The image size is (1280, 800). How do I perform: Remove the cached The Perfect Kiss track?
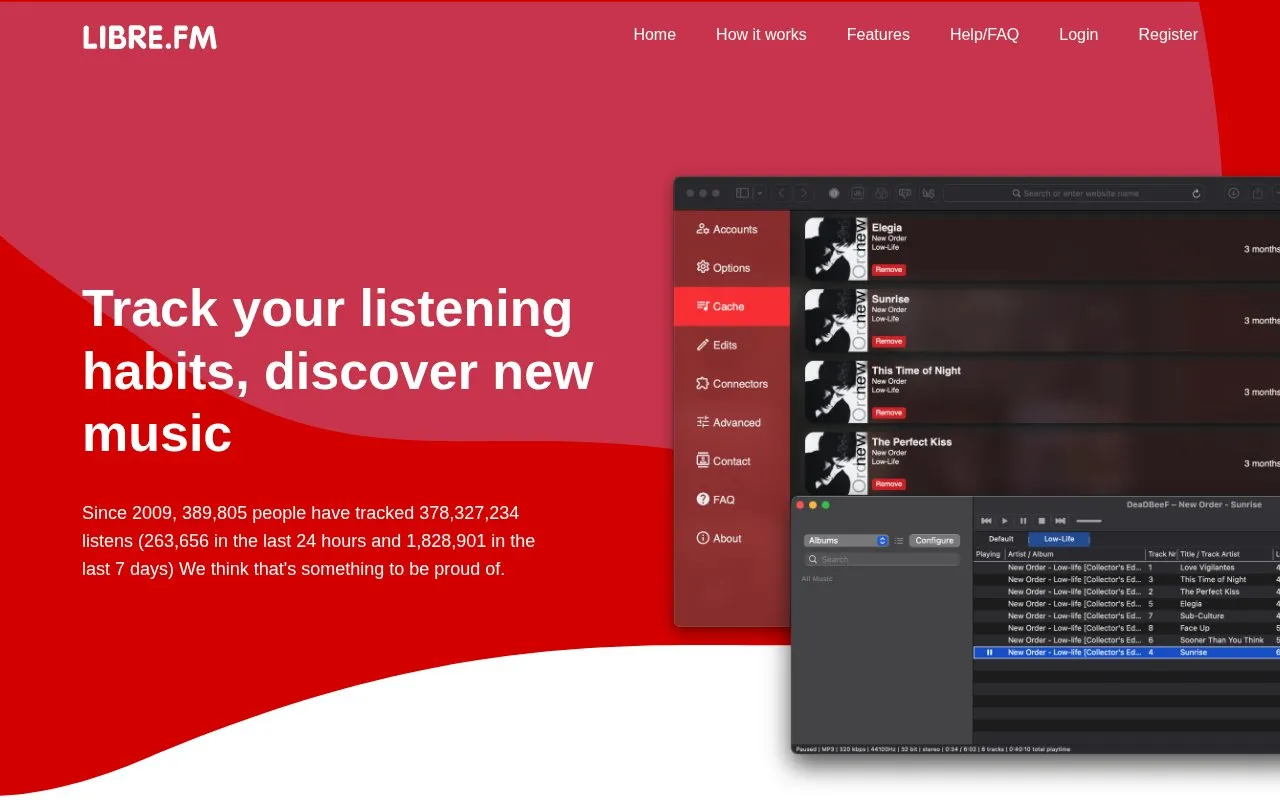pos(888,484)
